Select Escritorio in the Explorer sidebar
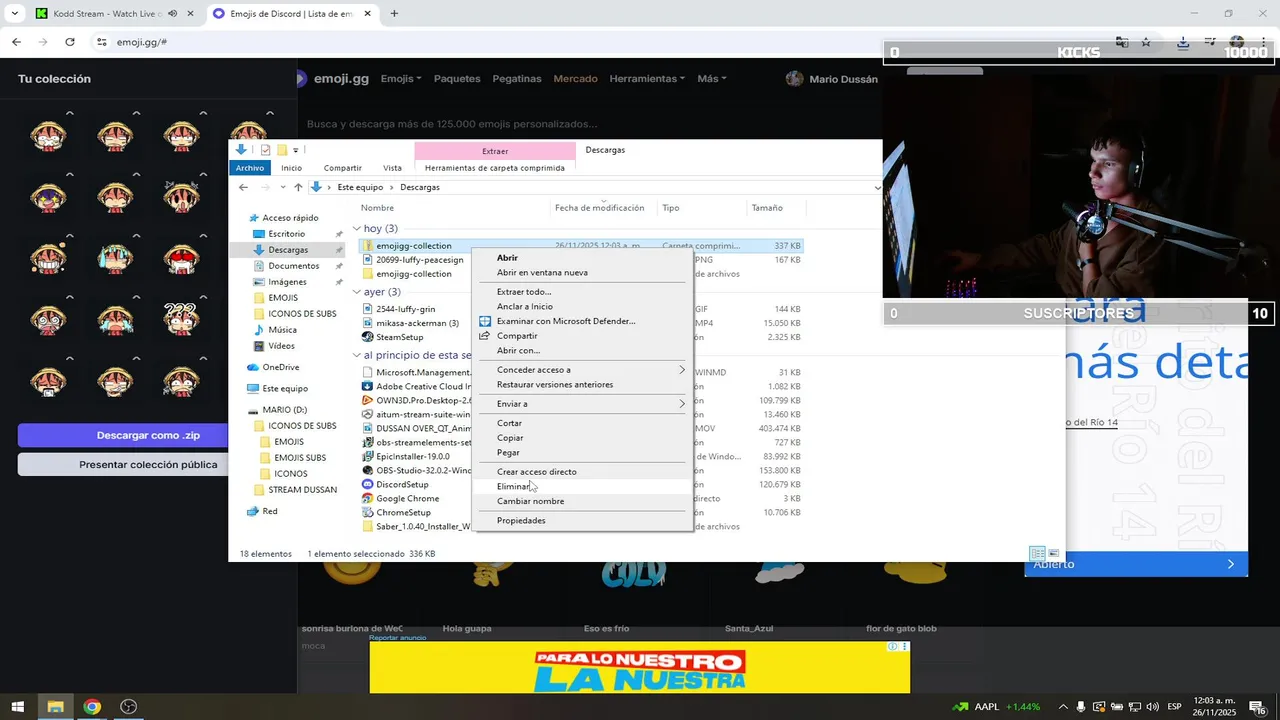1280x720 pixels. point(286,234)
